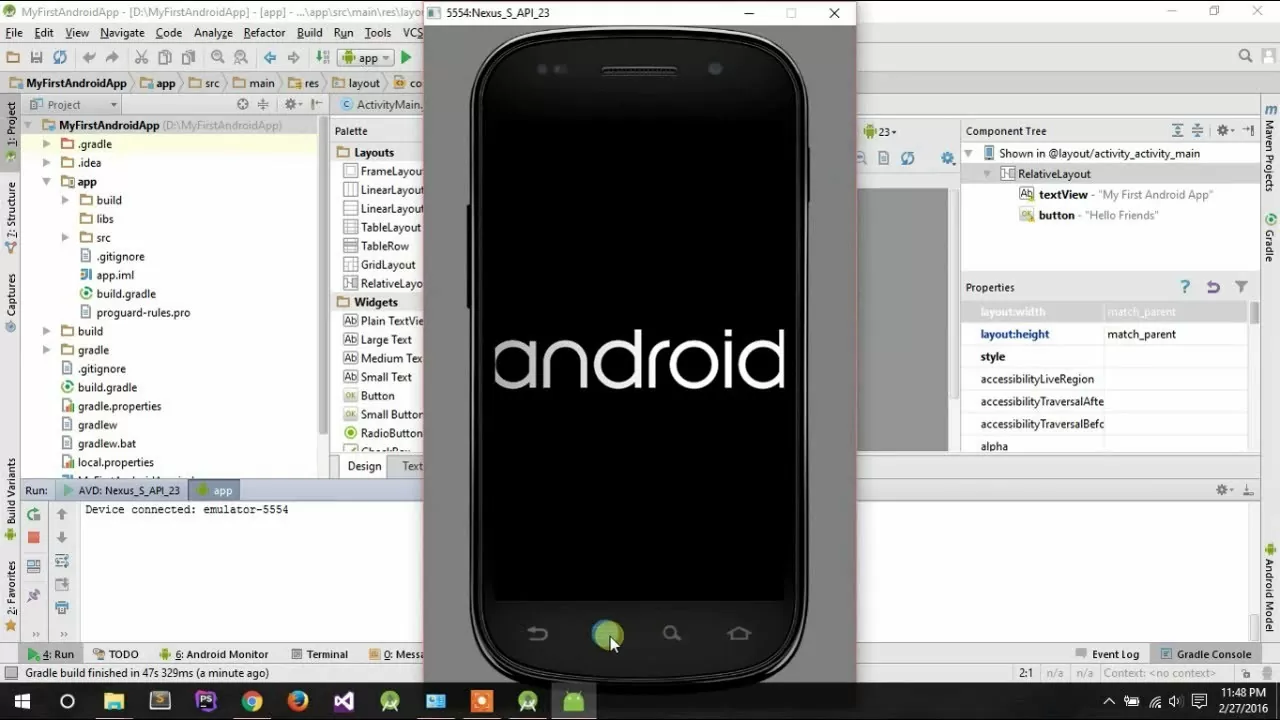1280x720 pixels.
Task: Open the Navigate menu
Action: click(122, 33)
